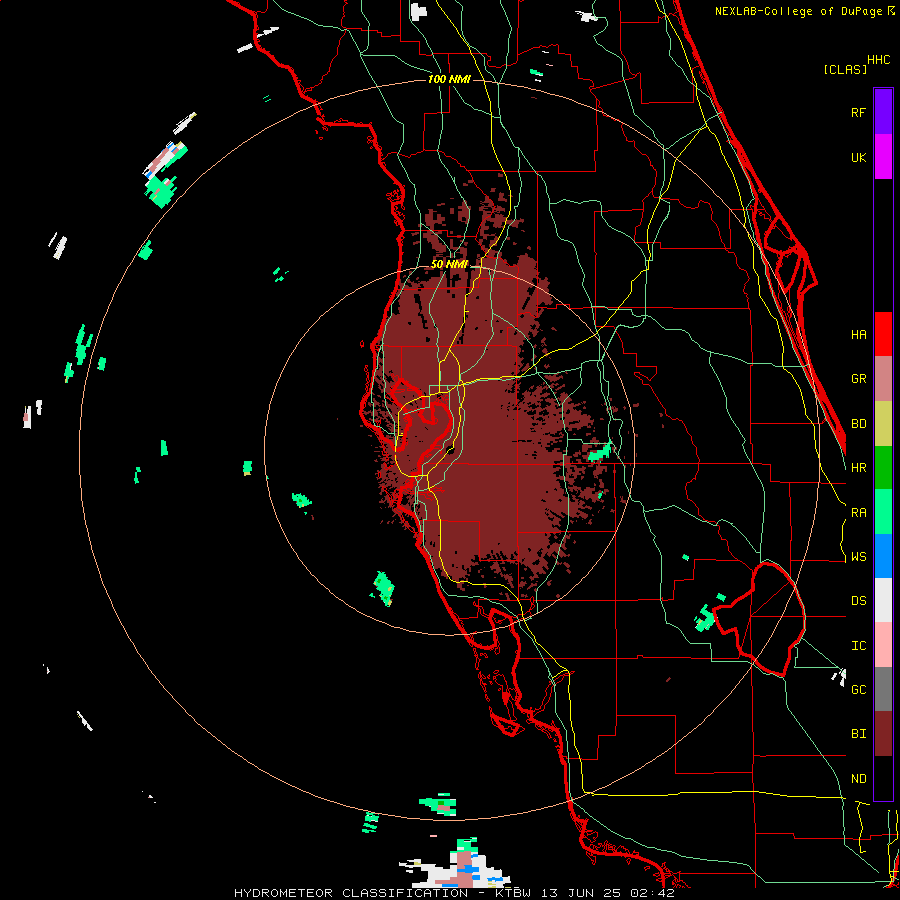The image size is (900, 900).
Task: Click the "UK" legend label
Action: 858,157
